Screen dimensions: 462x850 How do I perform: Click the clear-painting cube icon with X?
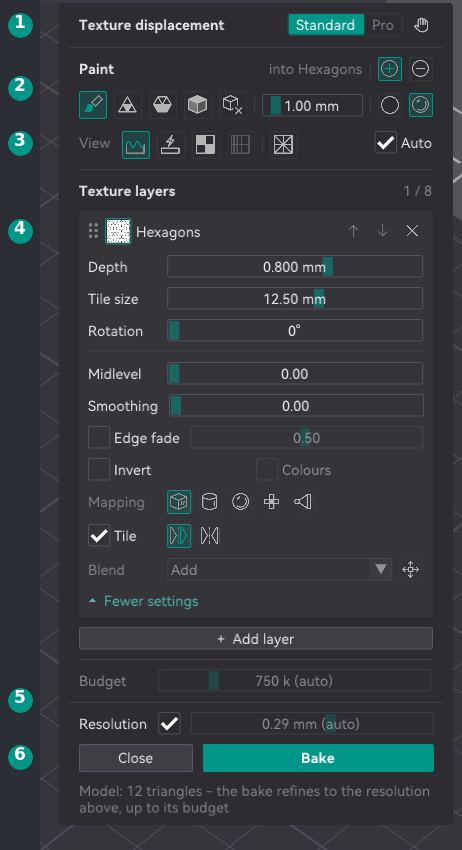click(233, 105)
